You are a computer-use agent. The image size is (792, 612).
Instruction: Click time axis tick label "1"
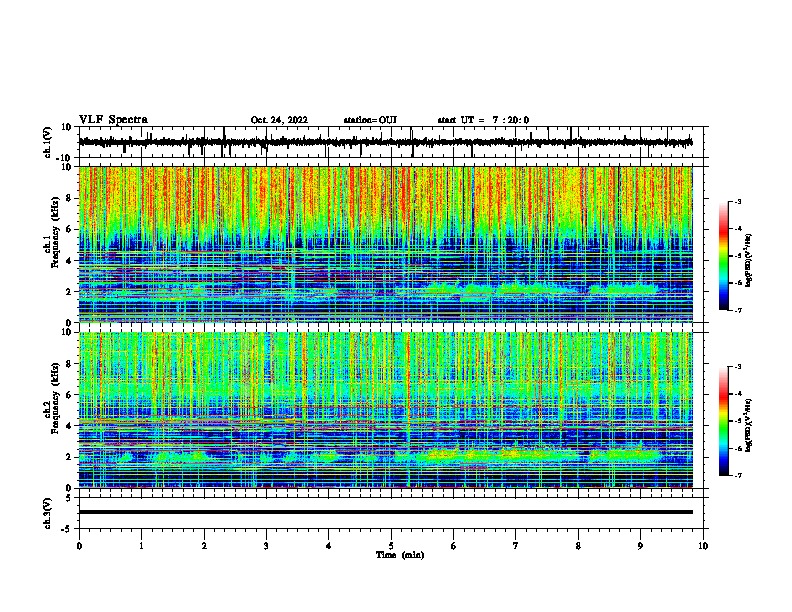point(141,546)
